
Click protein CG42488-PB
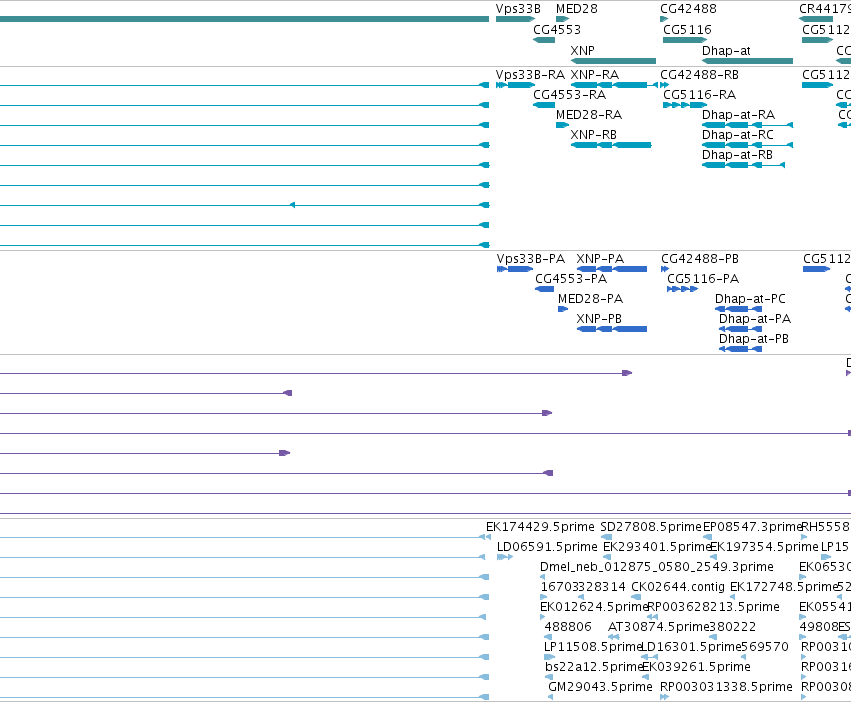(700, 258)
